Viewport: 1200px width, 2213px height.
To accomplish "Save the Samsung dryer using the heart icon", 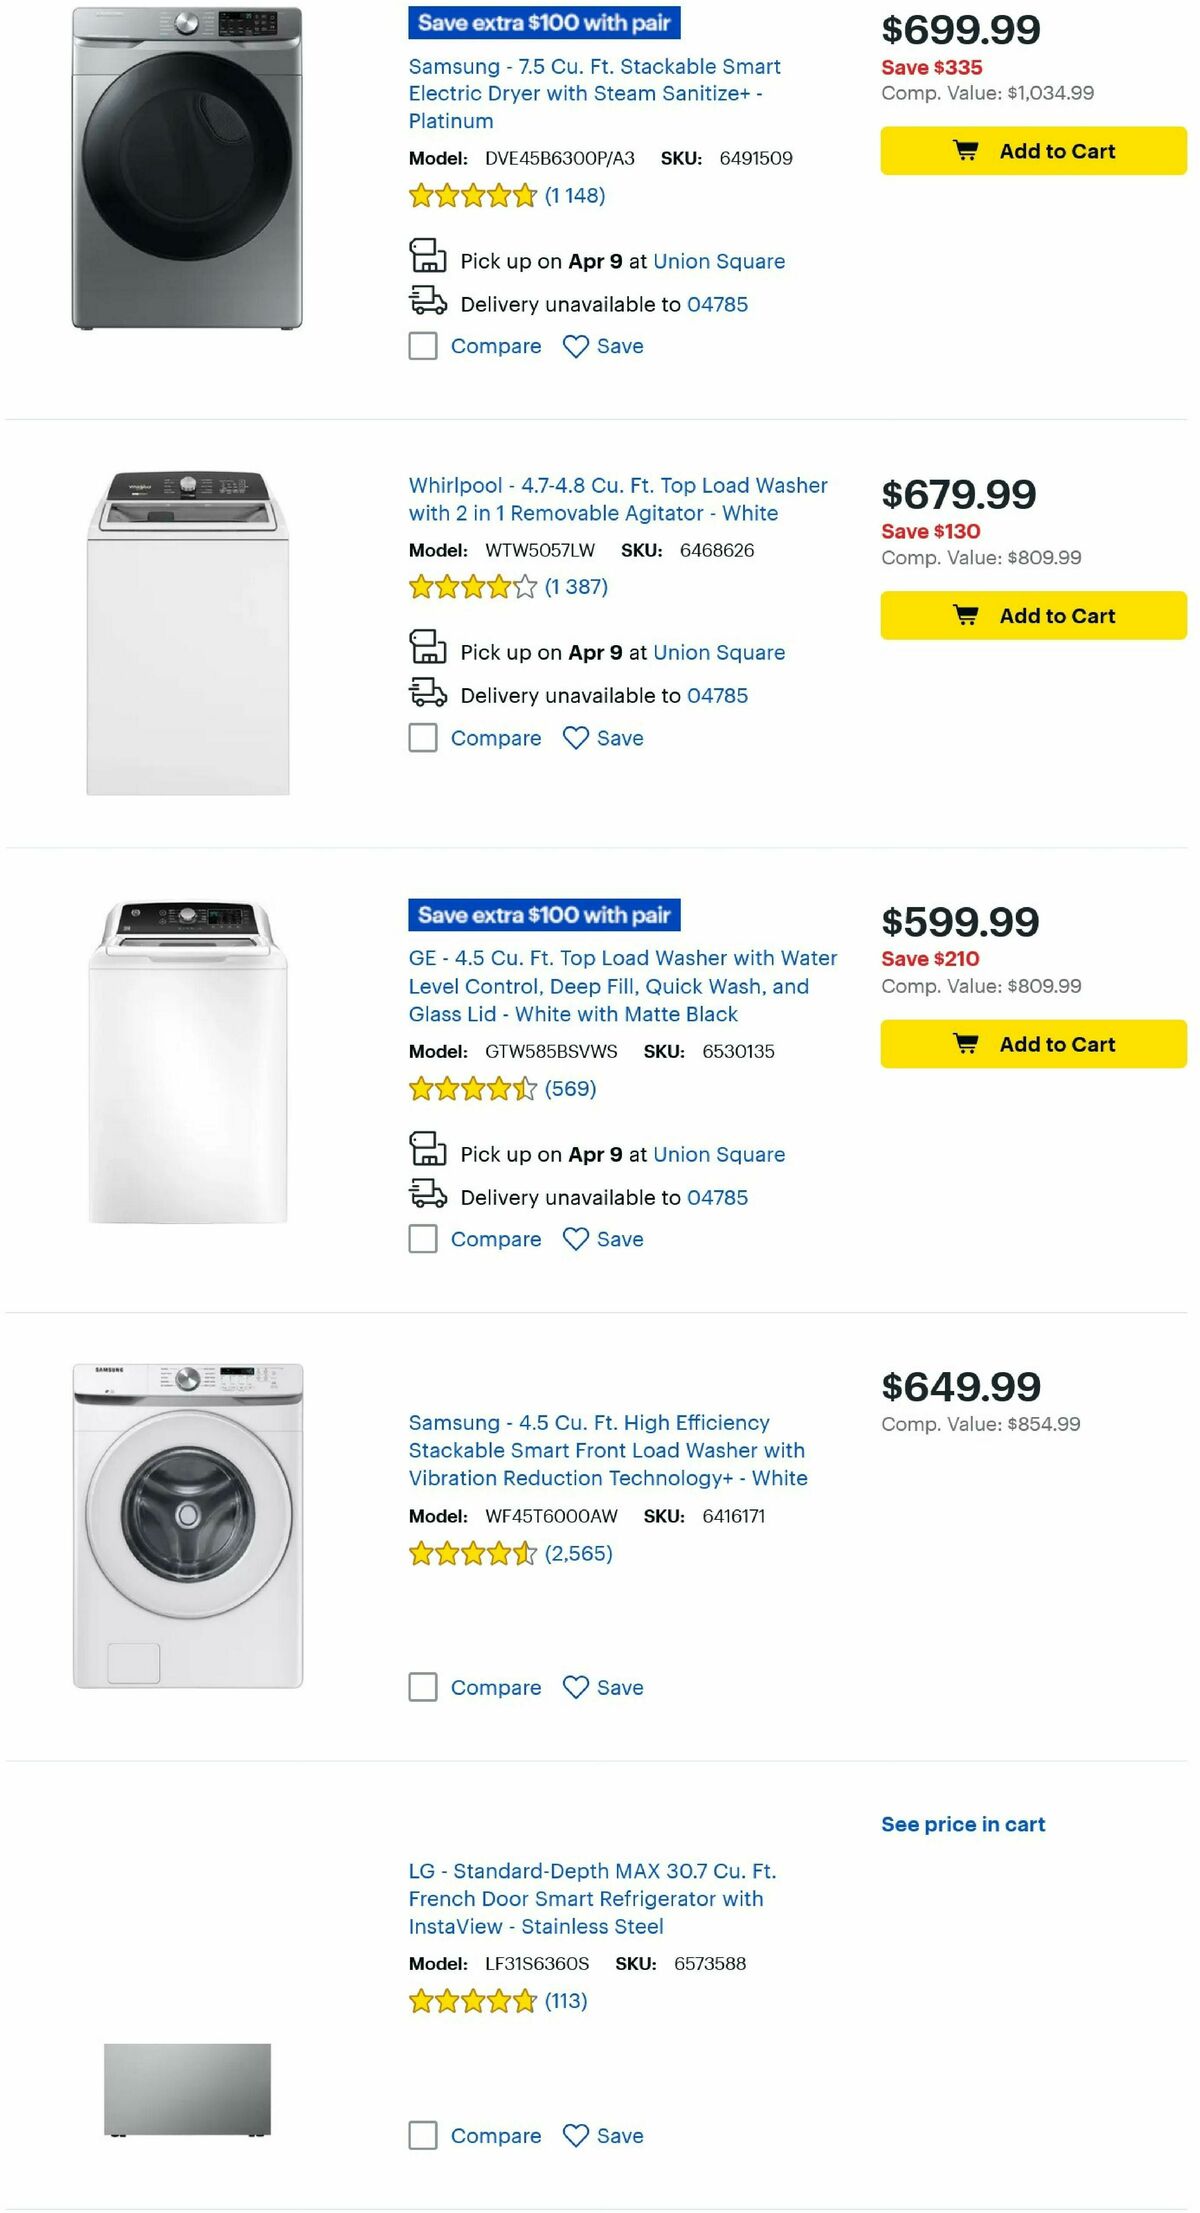I will point(575,346).
